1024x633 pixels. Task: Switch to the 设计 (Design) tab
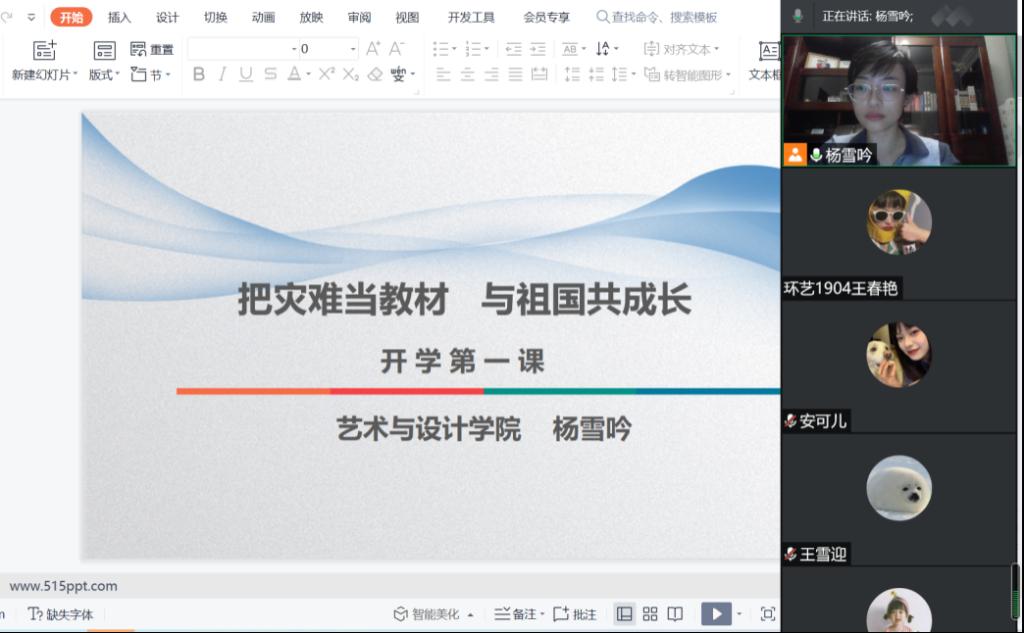(167, 17)
